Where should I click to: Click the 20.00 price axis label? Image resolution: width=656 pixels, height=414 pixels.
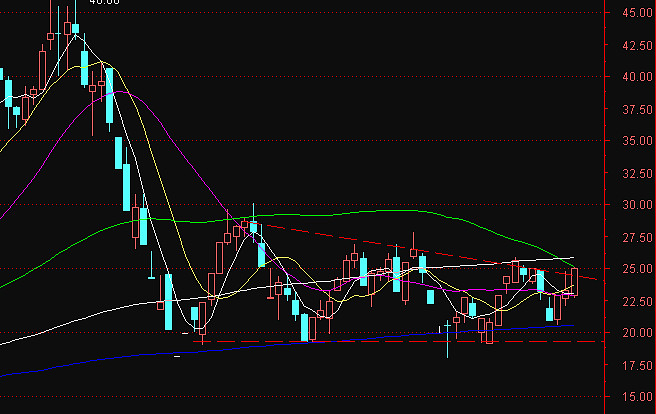coord(632,333)
